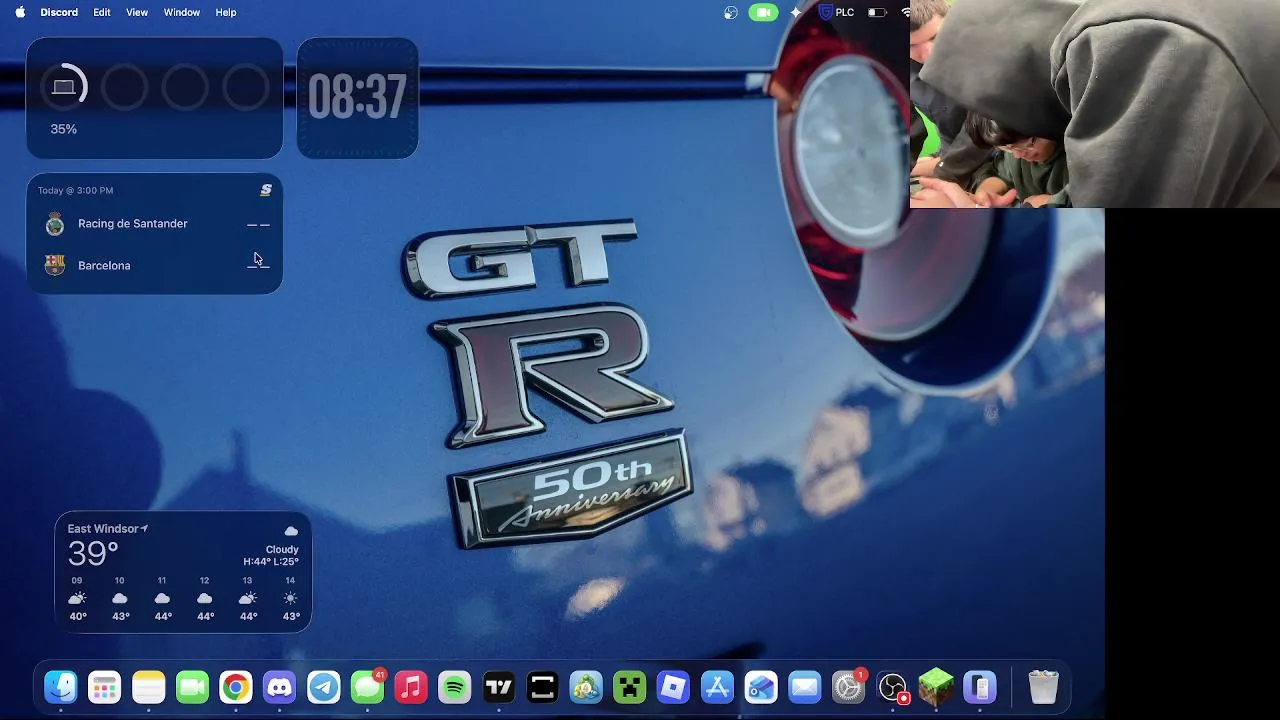Open Finder from the dock

coord(61,687)
